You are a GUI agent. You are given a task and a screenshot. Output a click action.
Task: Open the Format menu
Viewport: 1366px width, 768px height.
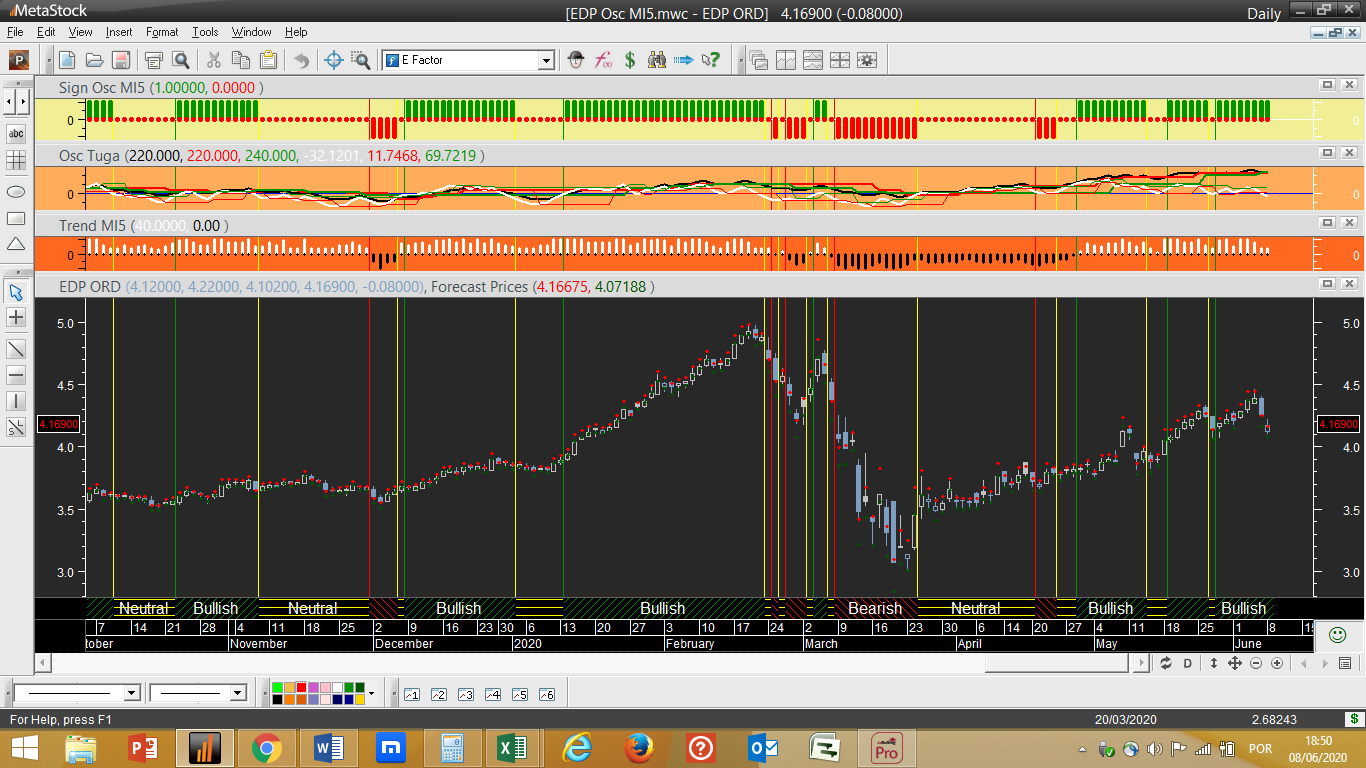pos(162,32)
